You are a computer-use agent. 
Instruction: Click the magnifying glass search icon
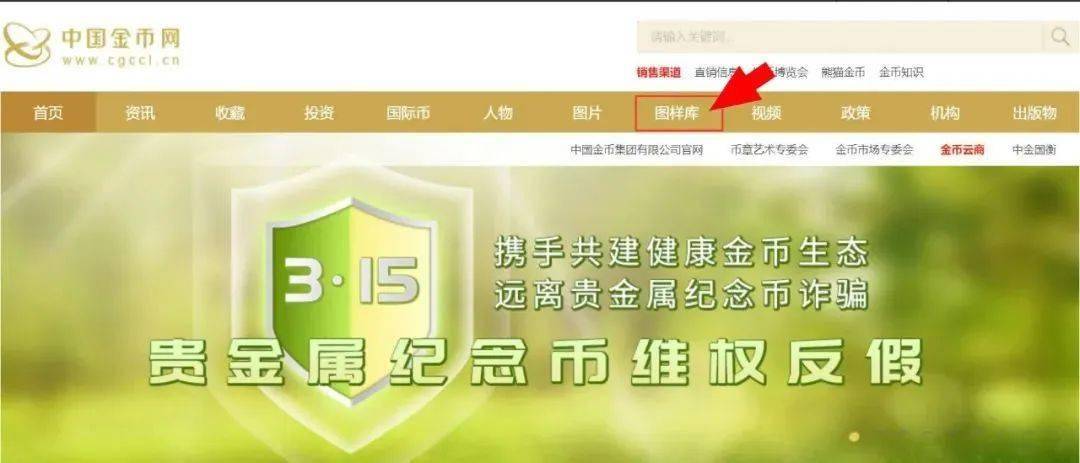click(1059, 37)
